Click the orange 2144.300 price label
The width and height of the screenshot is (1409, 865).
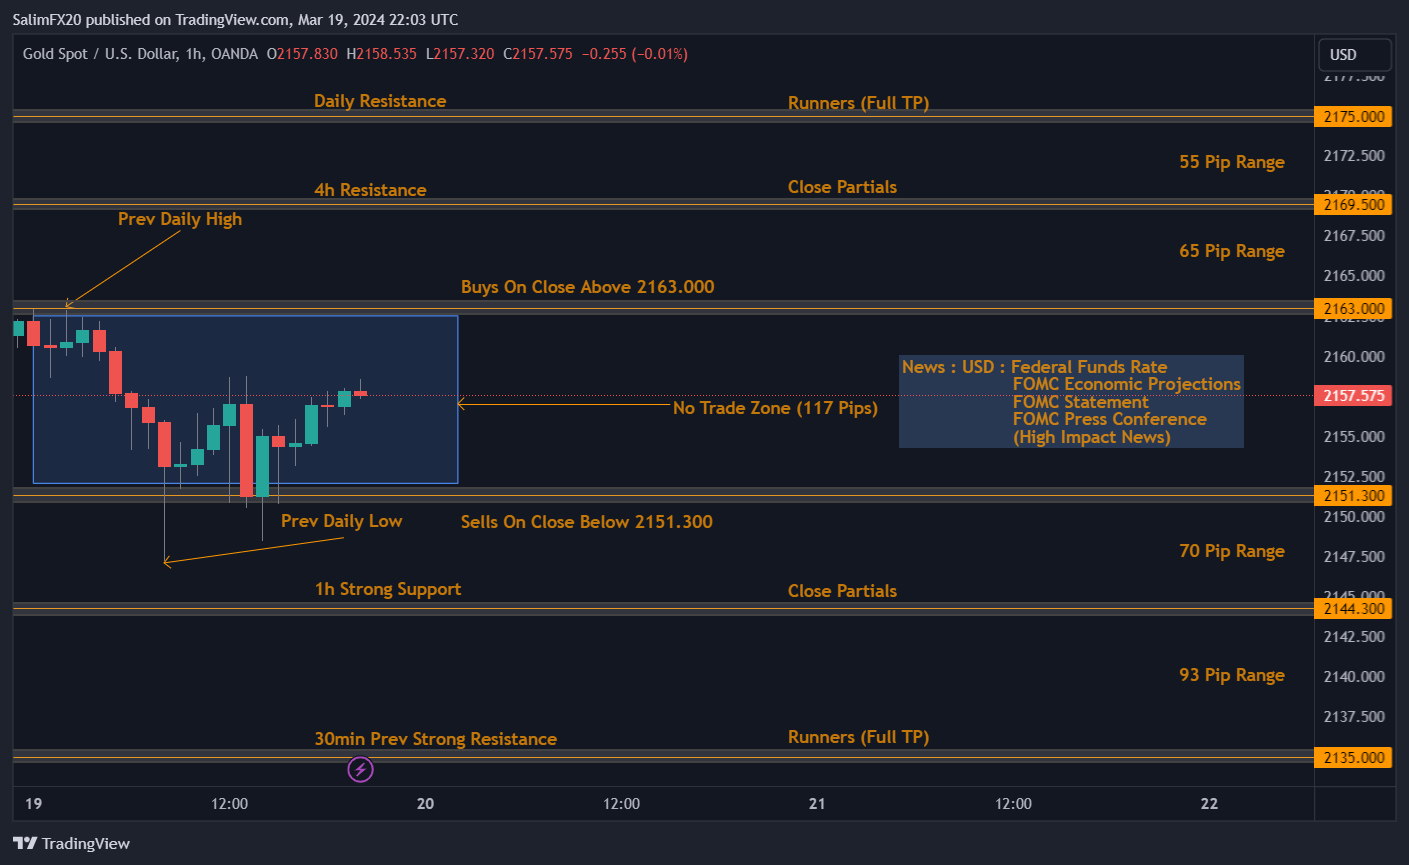pyautogui.click(x=1352, y=608)
